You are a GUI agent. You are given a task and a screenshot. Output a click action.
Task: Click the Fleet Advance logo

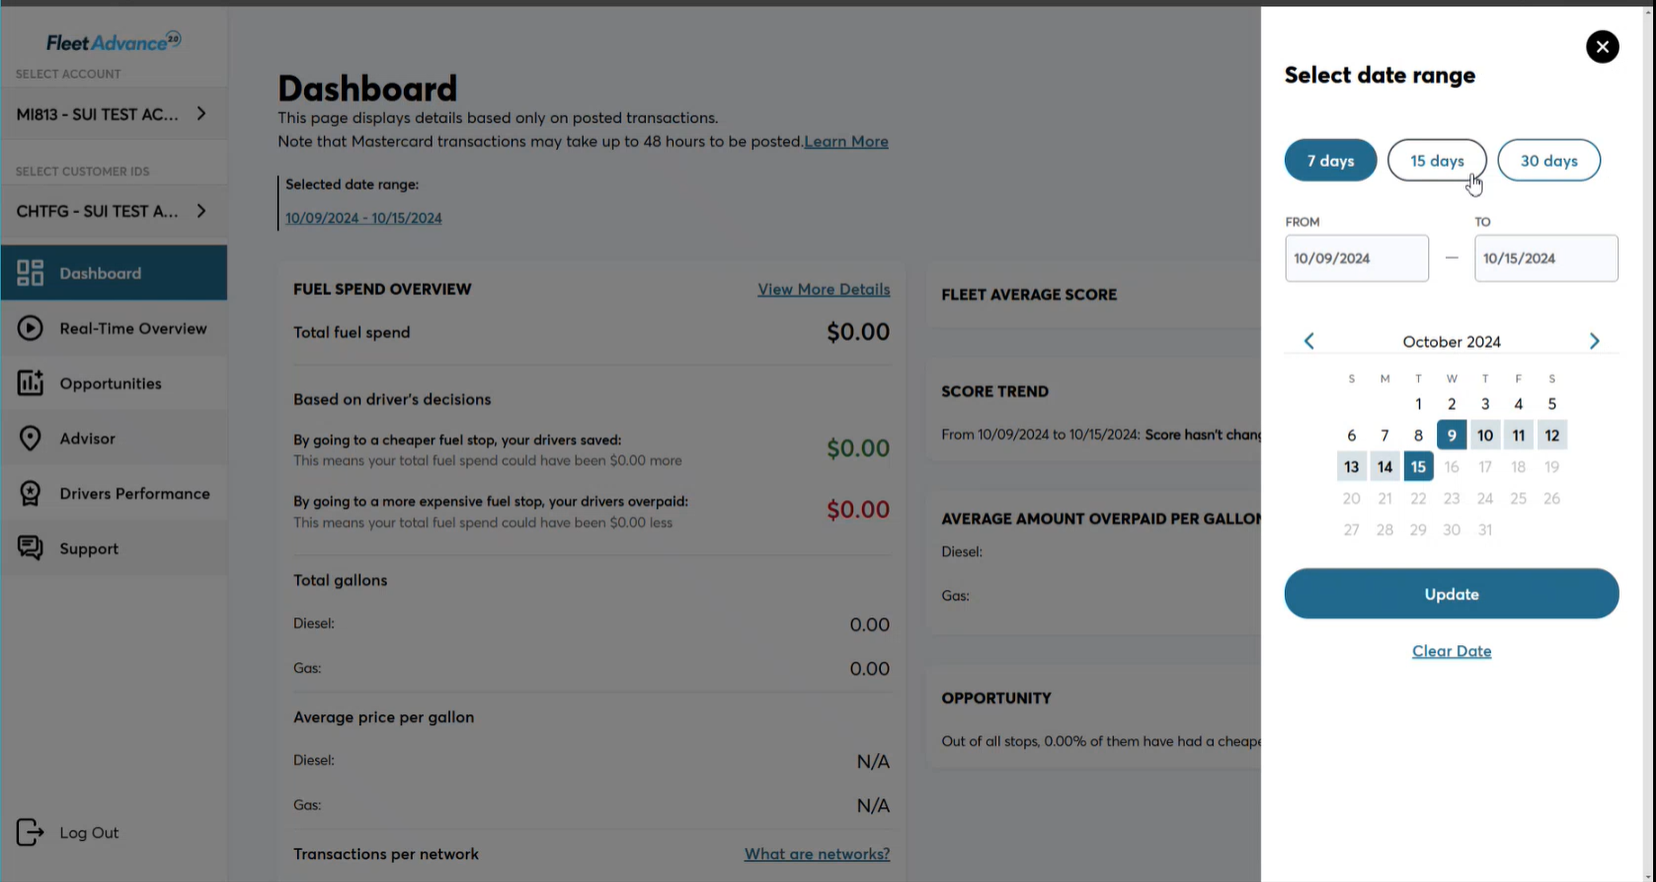[113, 42]
